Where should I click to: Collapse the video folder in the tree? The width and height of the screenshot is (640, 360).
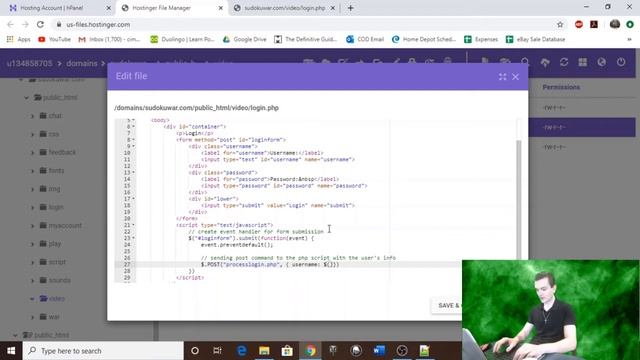point(32,299)
